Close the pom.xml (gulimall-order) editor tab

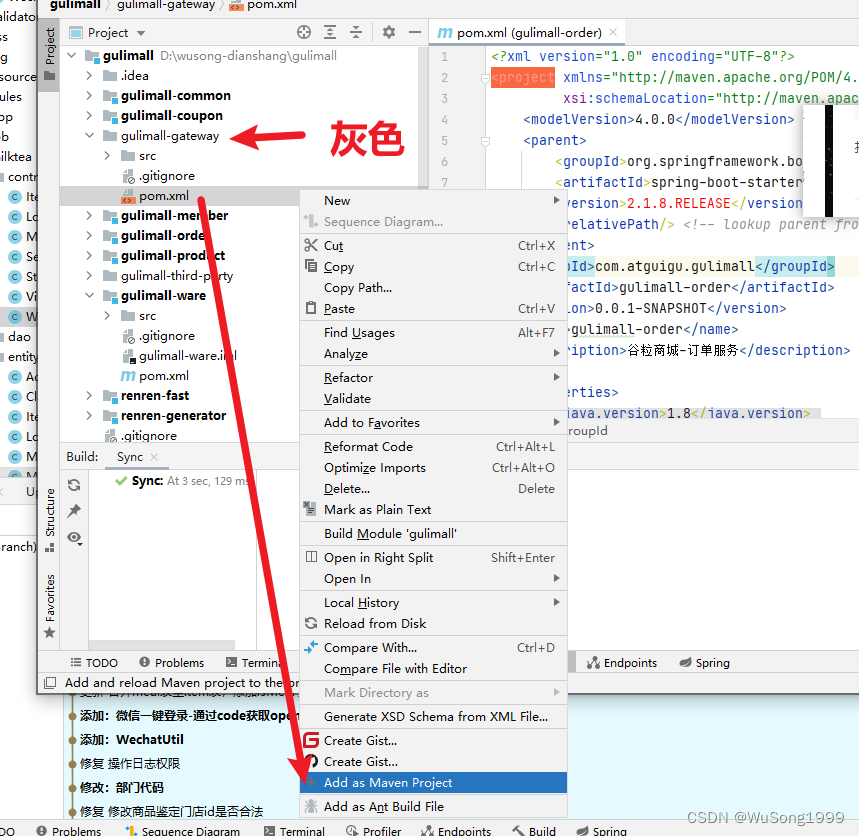pos(613,32)
